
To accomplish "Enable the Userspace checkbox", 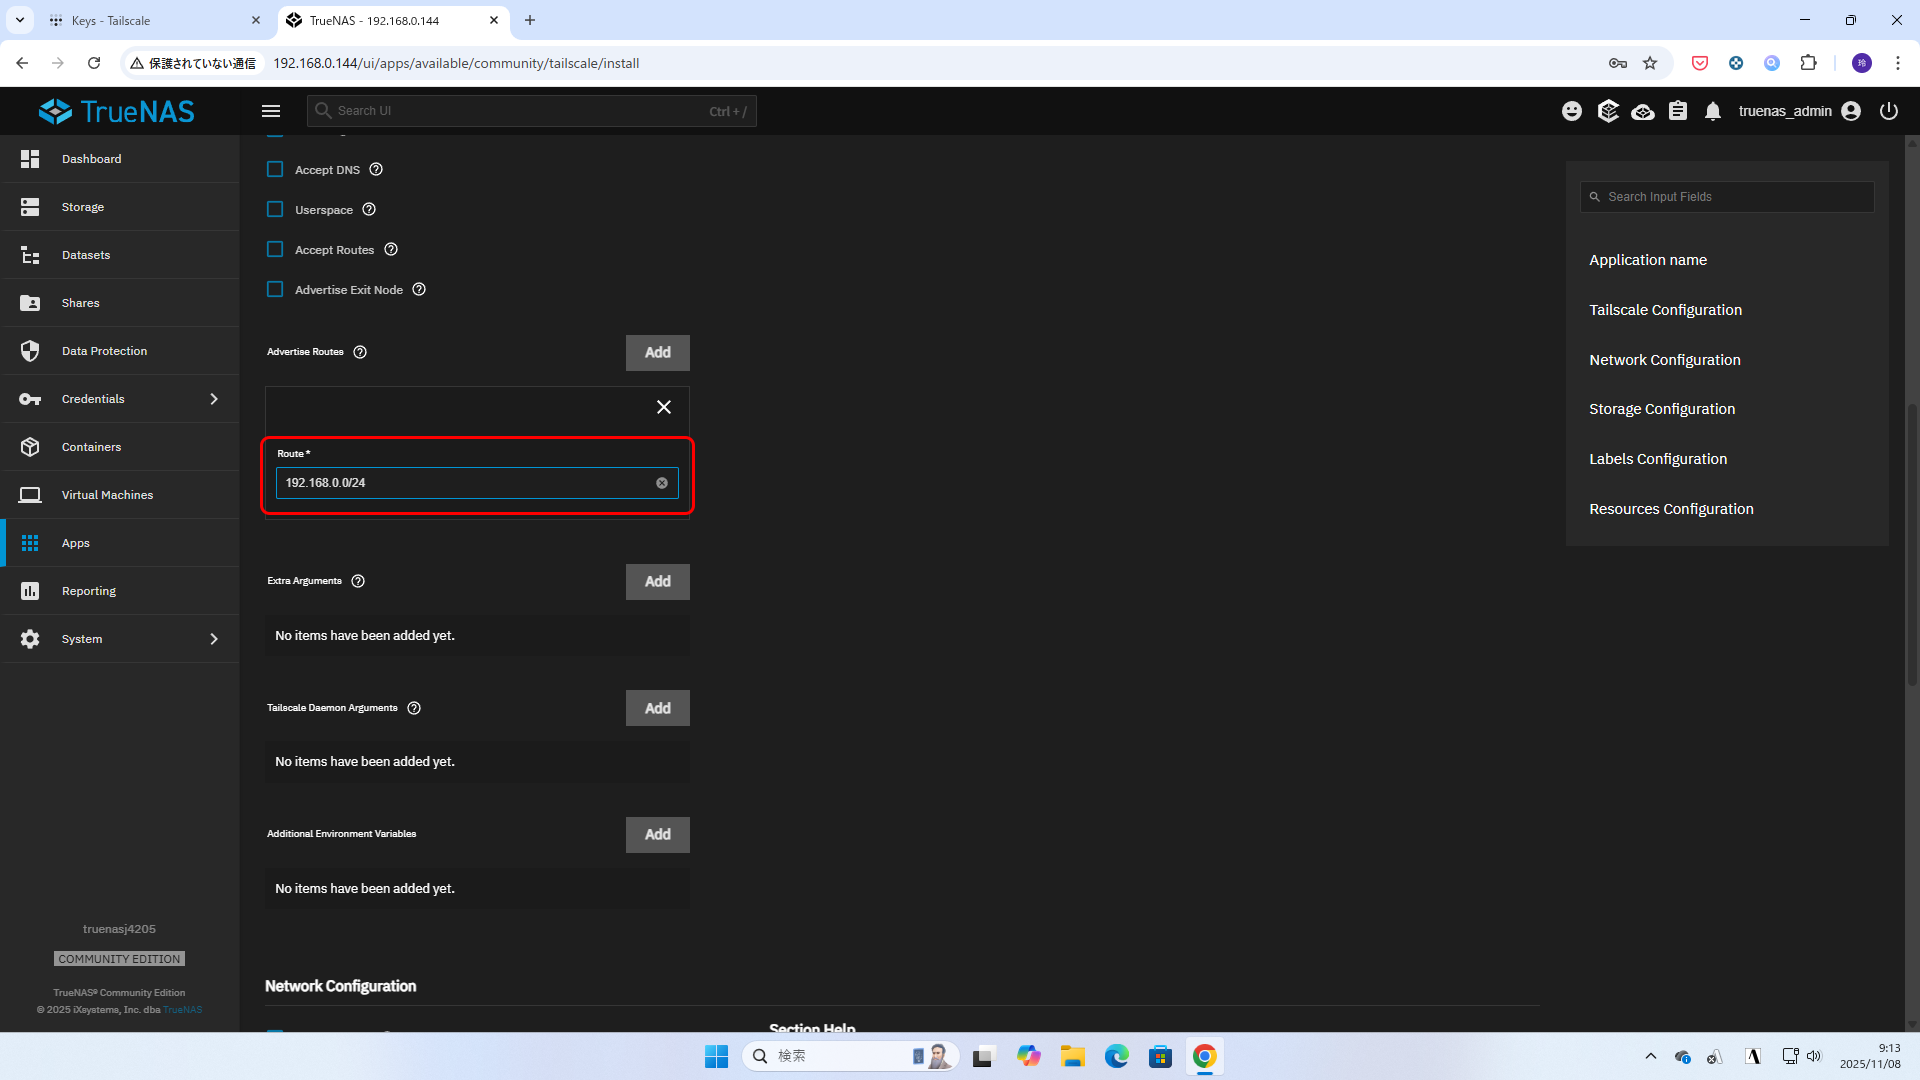I will 275,210.
